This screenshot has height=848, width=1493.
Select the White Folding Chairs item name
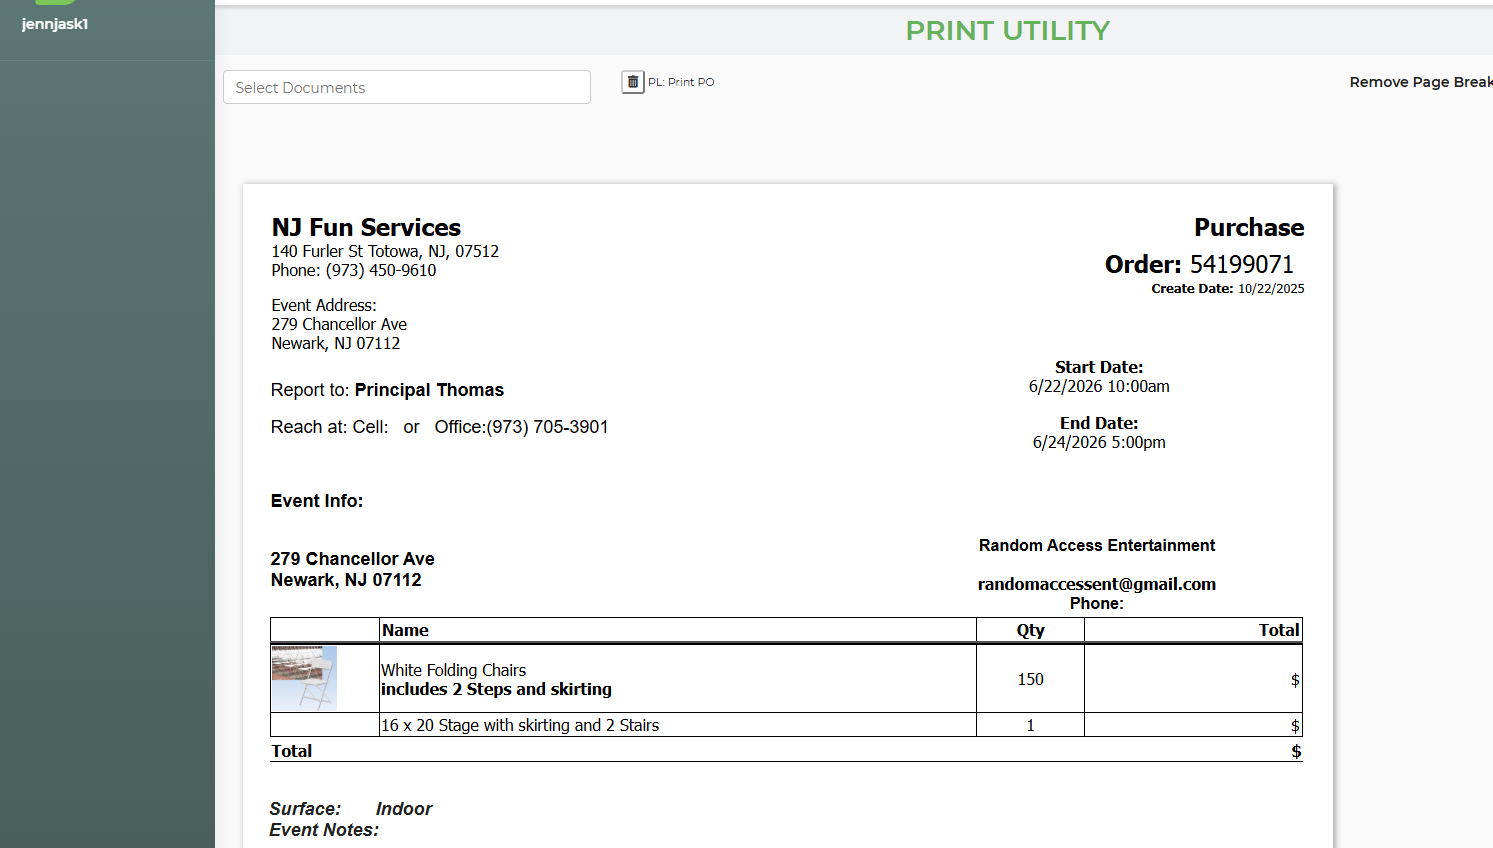[x=453, y=670]
